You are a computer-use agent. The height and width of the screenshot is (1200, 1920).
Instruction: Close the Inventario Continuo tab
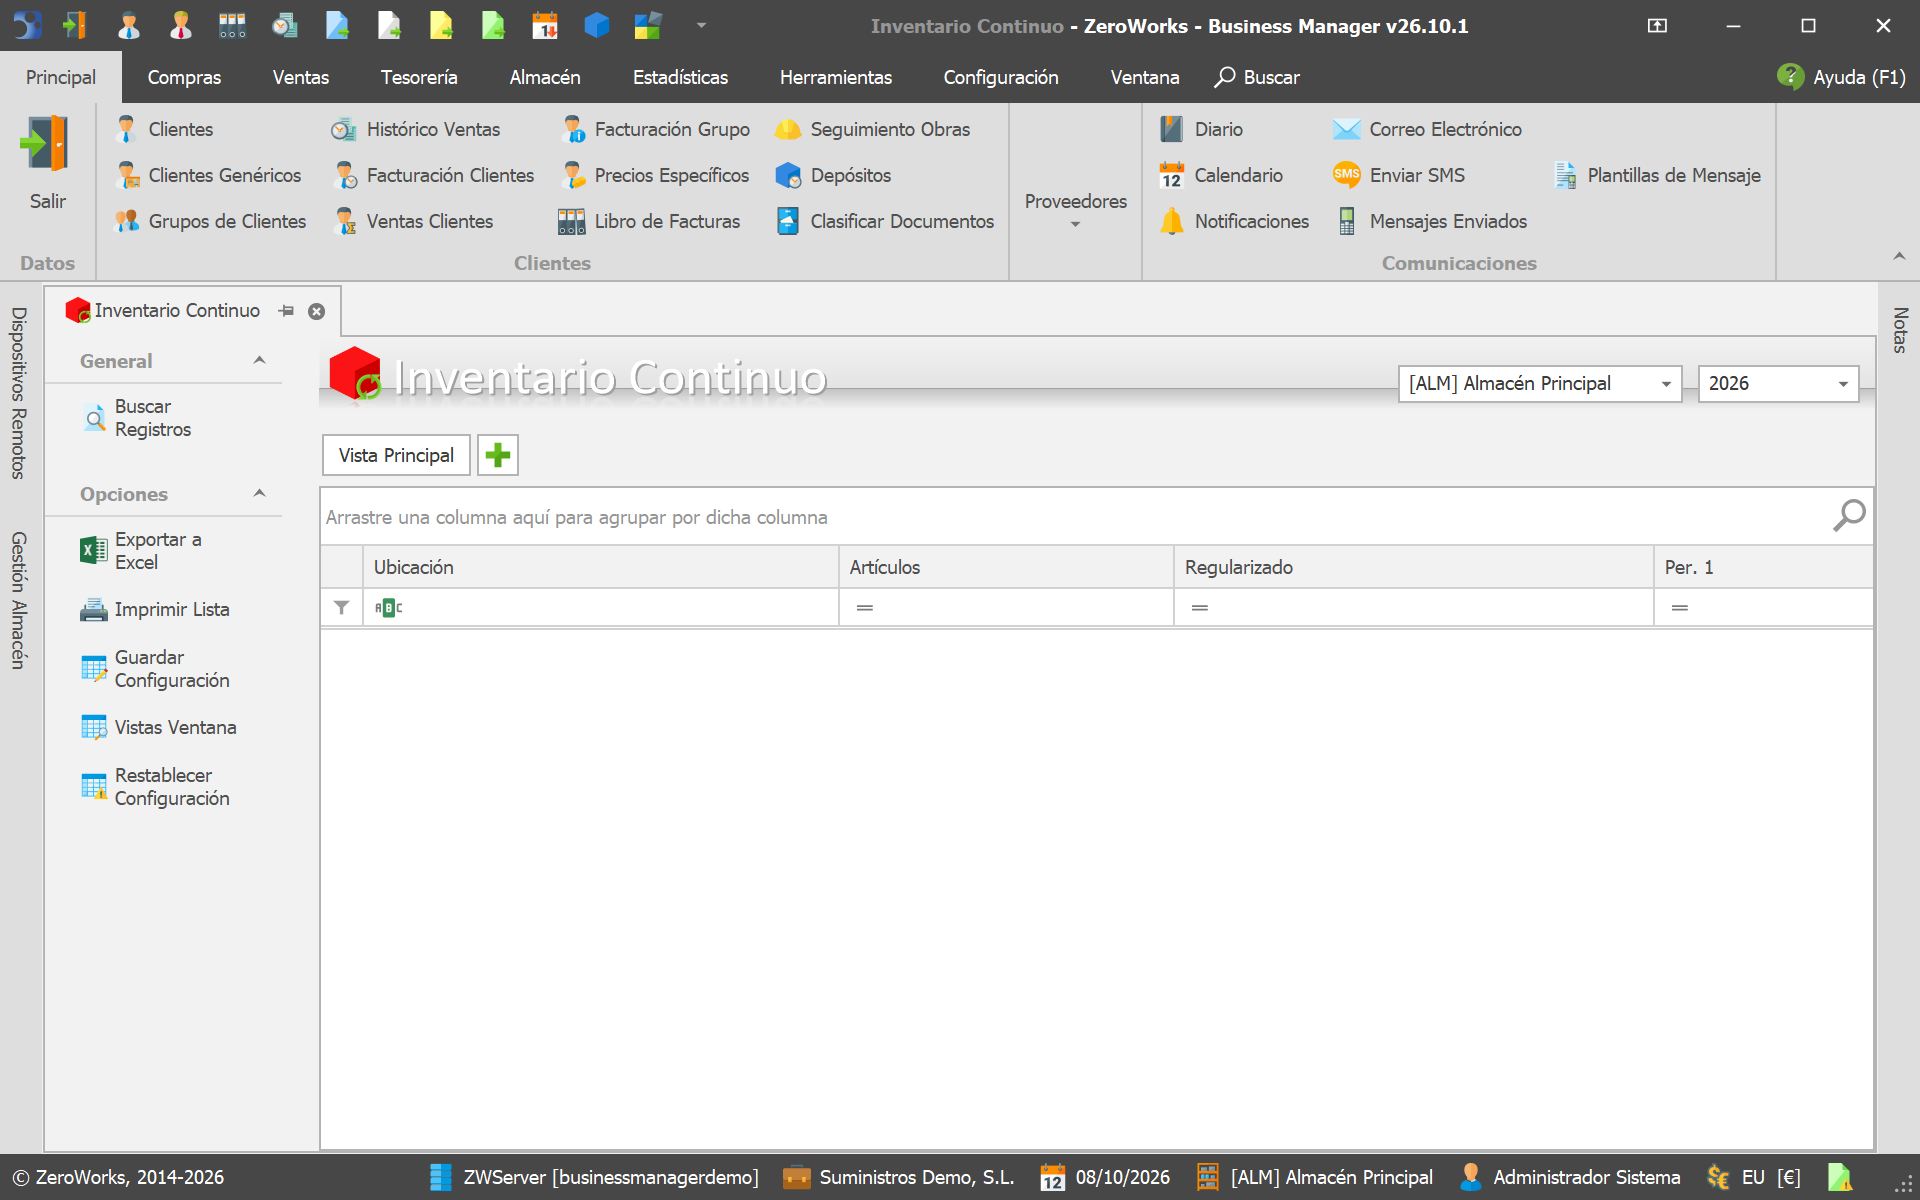tap(316, 311)
